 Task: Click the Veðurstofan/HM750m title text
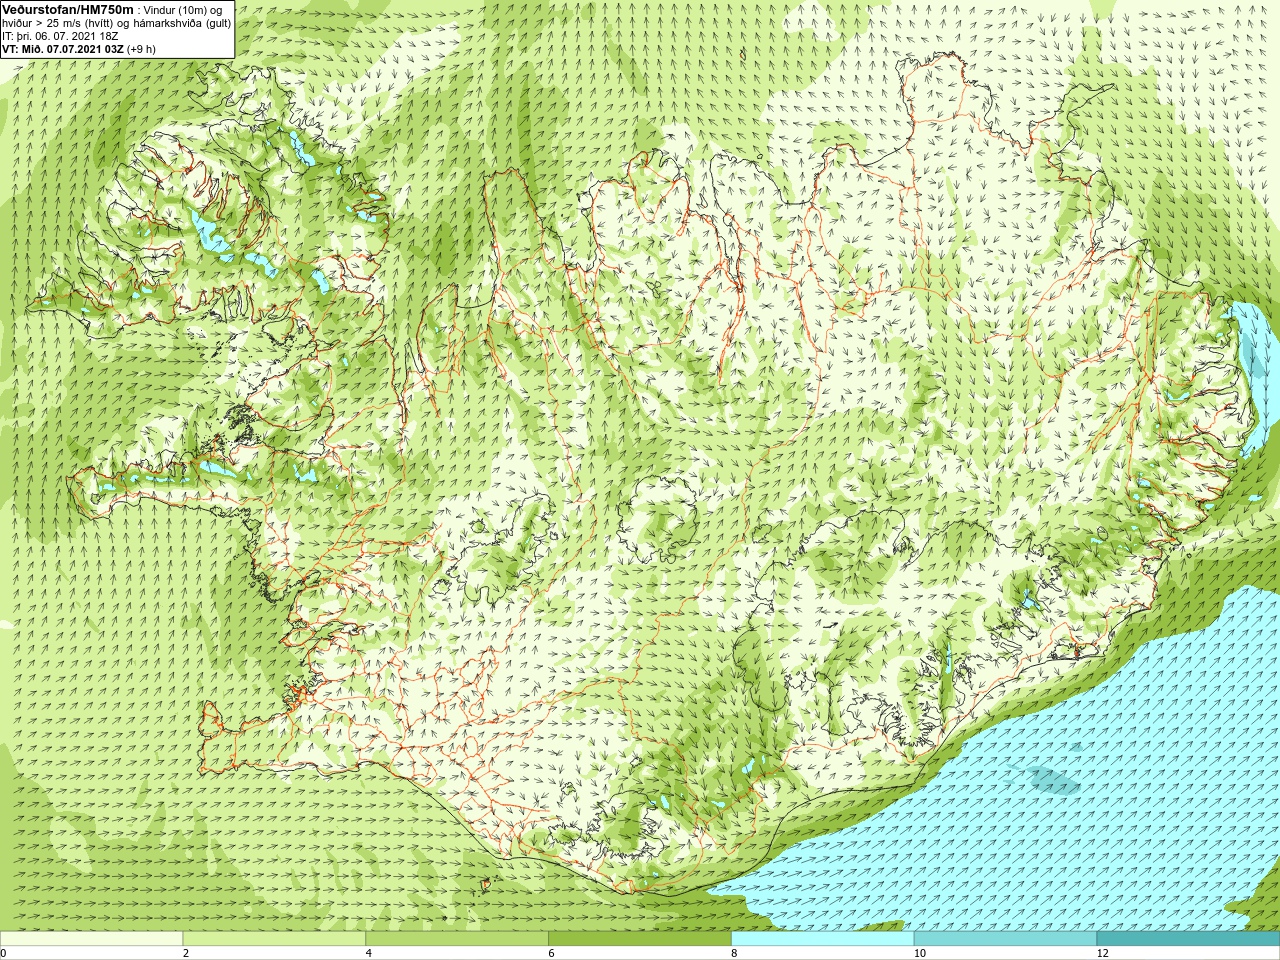click(x=68, y=9)
